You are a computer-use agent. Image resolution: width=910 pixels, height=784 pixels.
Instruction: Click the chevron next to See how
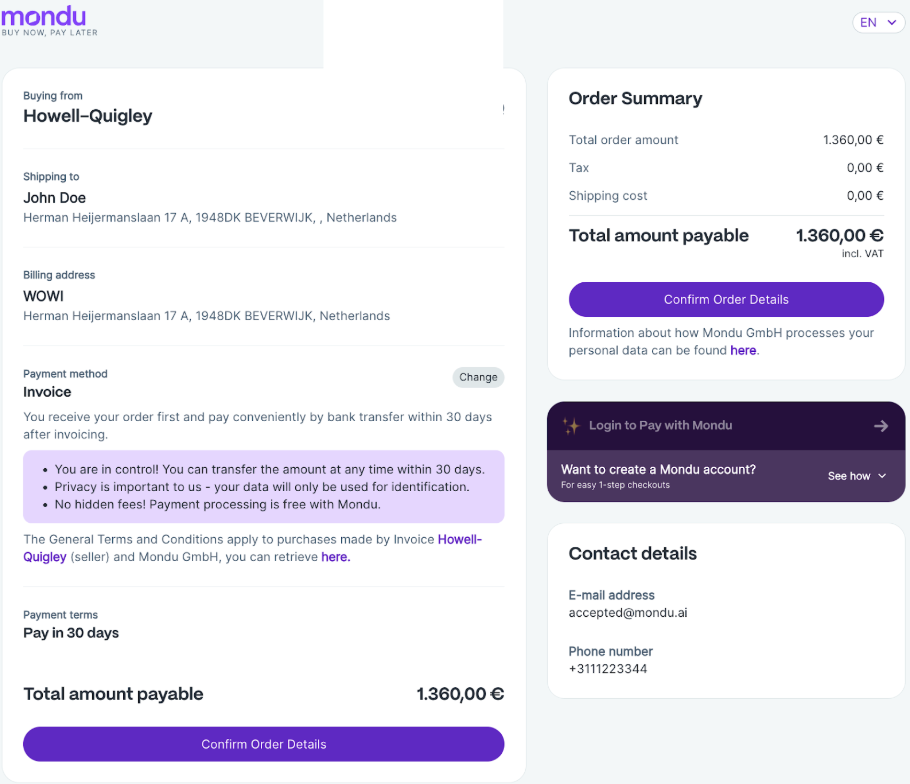coord(882,476)
